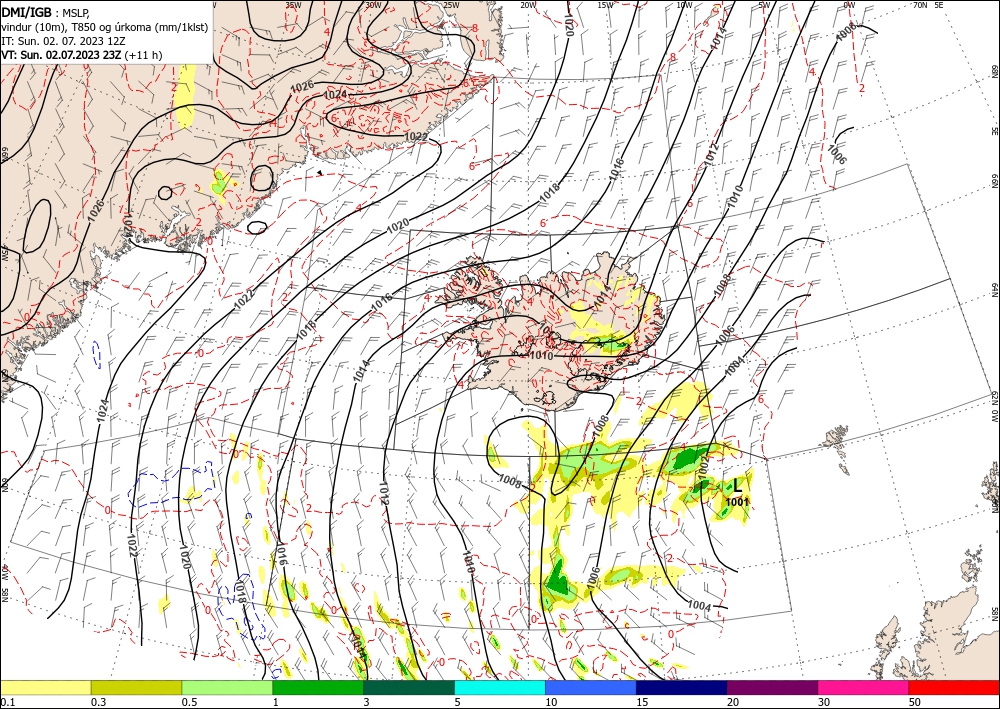Click the '15' legend scale label
The height and width of the screenshot is (709, 1000).
(642, 702)
